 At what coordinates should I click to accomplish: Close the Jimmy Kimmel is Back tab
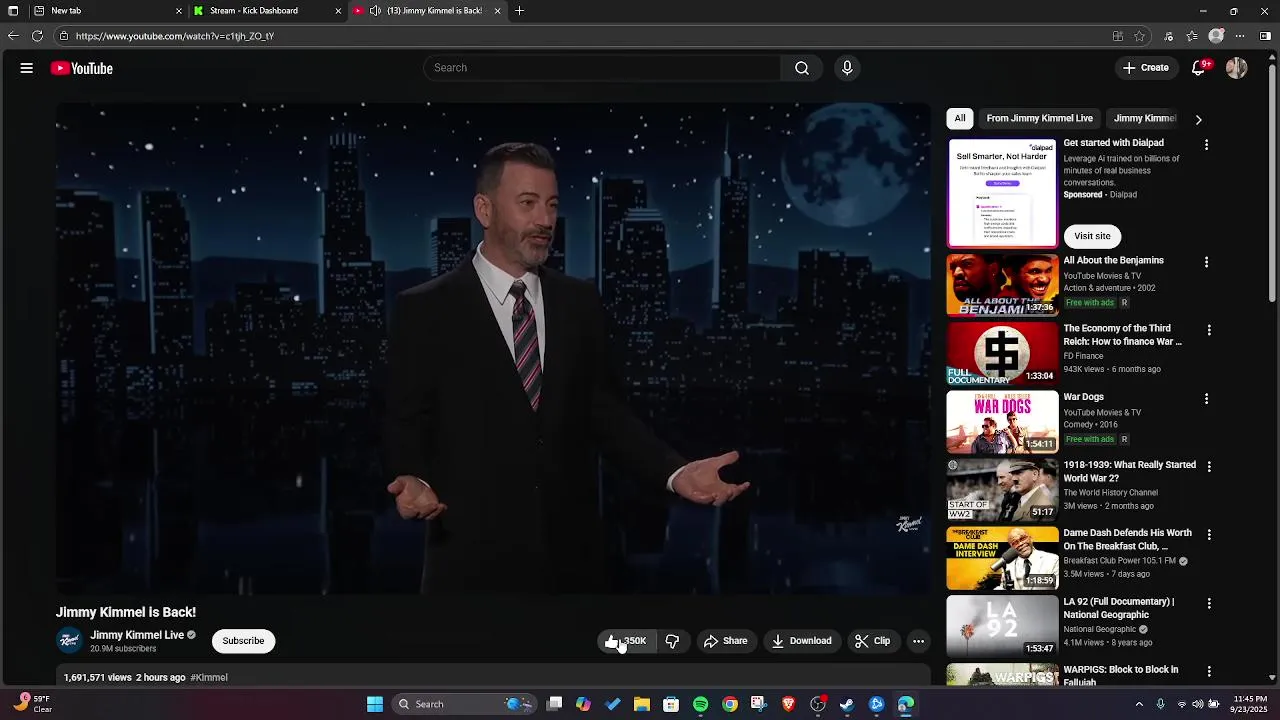[x=498, y=11]
